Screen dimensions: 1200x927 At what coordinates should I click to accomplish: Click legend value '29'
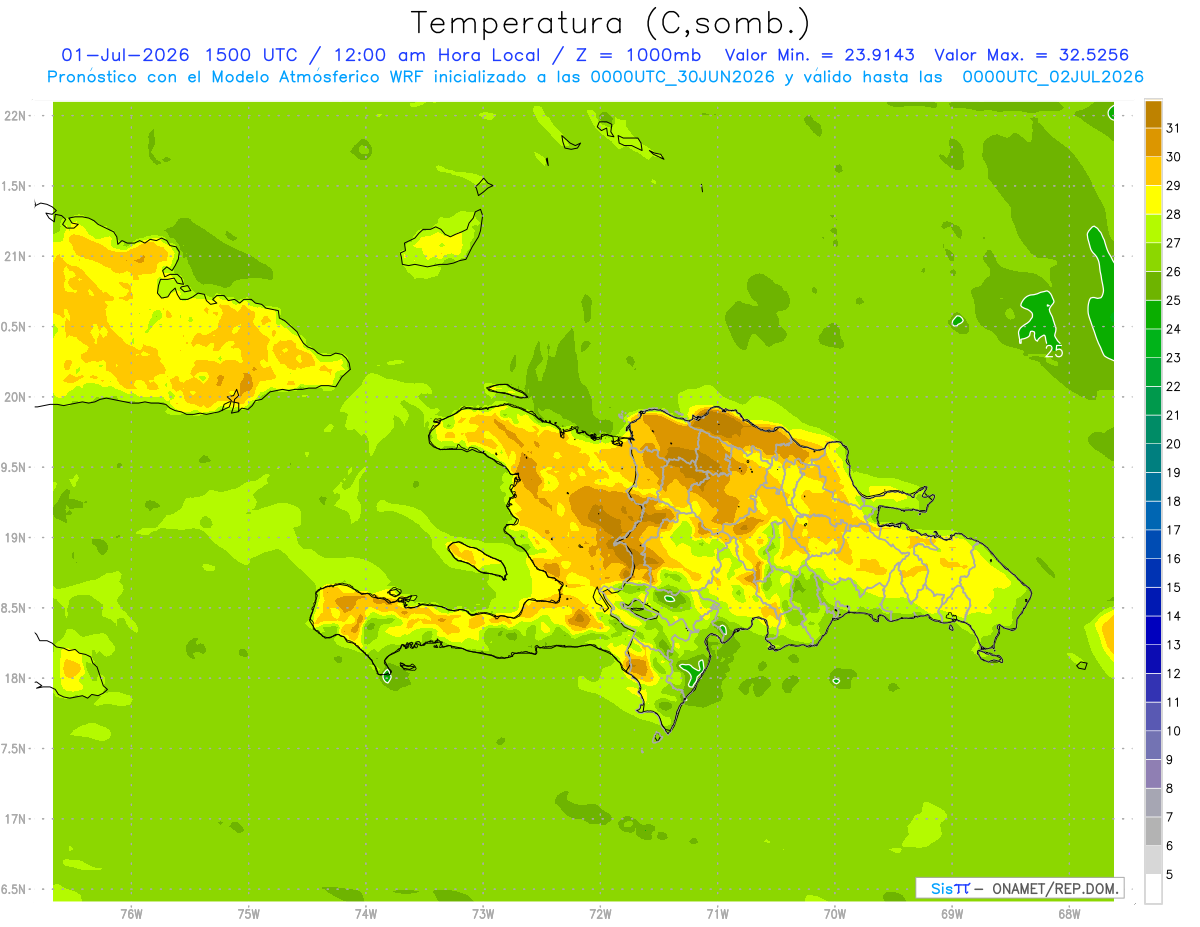click(x=1173, y=186)
